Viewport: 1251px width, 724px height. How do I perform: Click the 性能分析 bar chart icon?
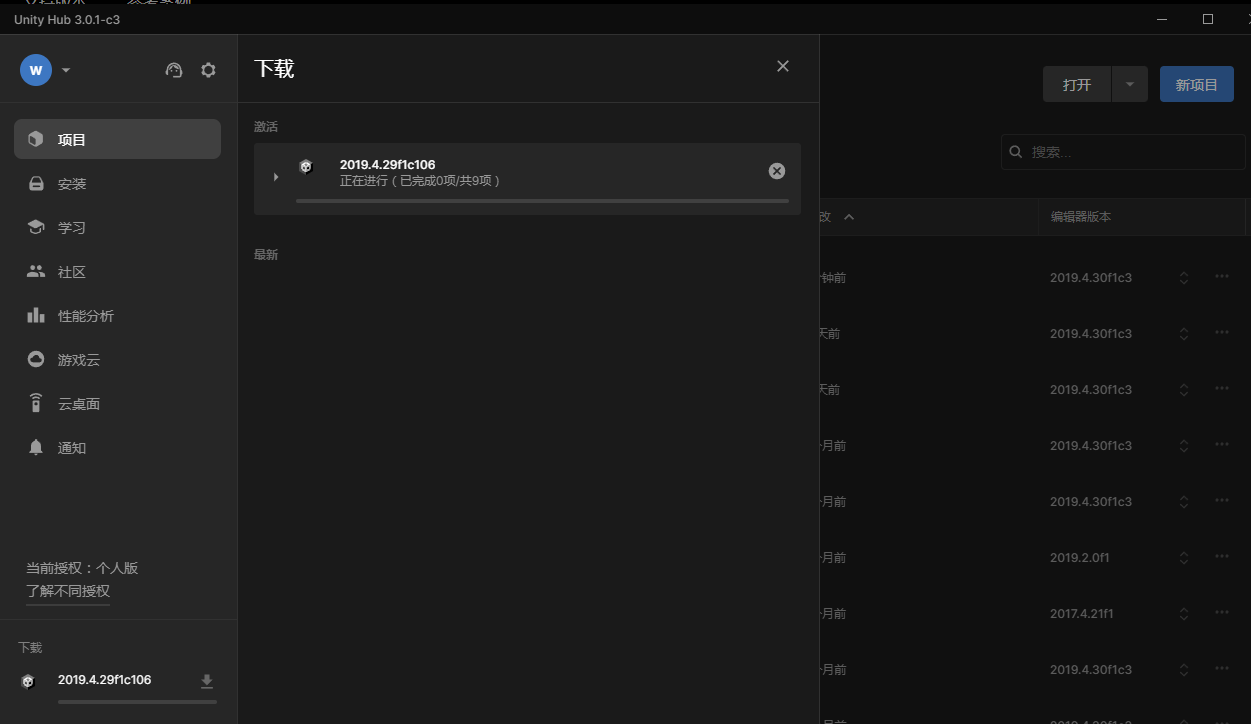[x=36, y=315]
